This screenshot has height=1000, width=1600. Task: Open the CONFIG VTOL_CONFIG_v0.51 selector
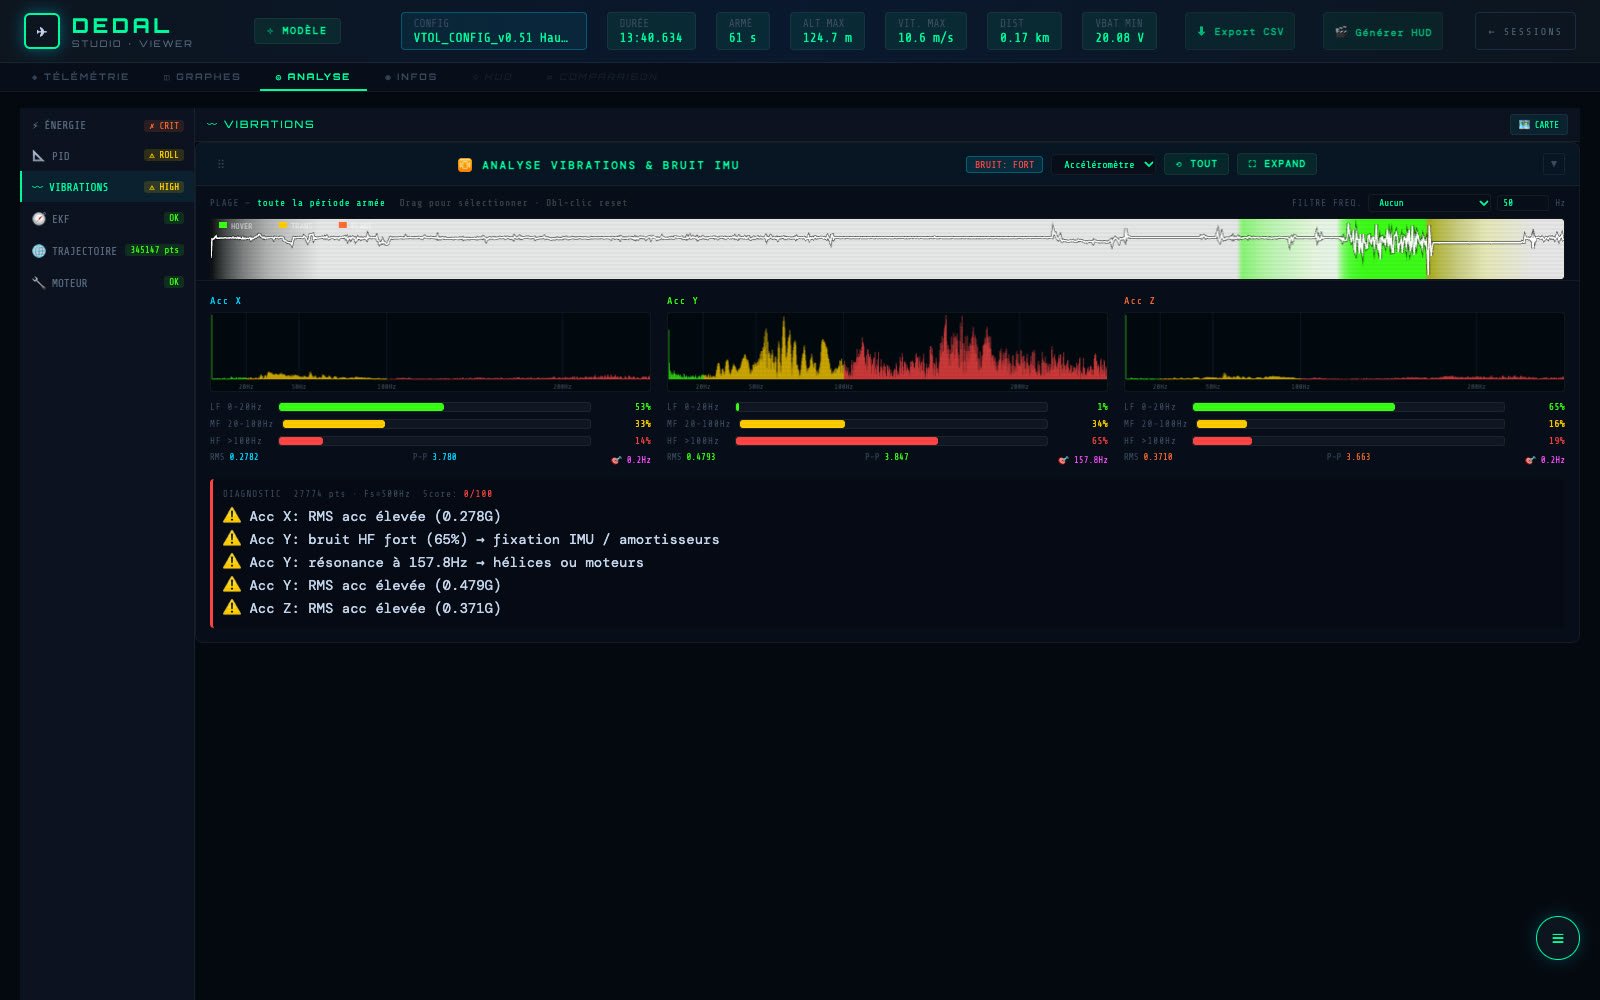(x=493, y=31)
